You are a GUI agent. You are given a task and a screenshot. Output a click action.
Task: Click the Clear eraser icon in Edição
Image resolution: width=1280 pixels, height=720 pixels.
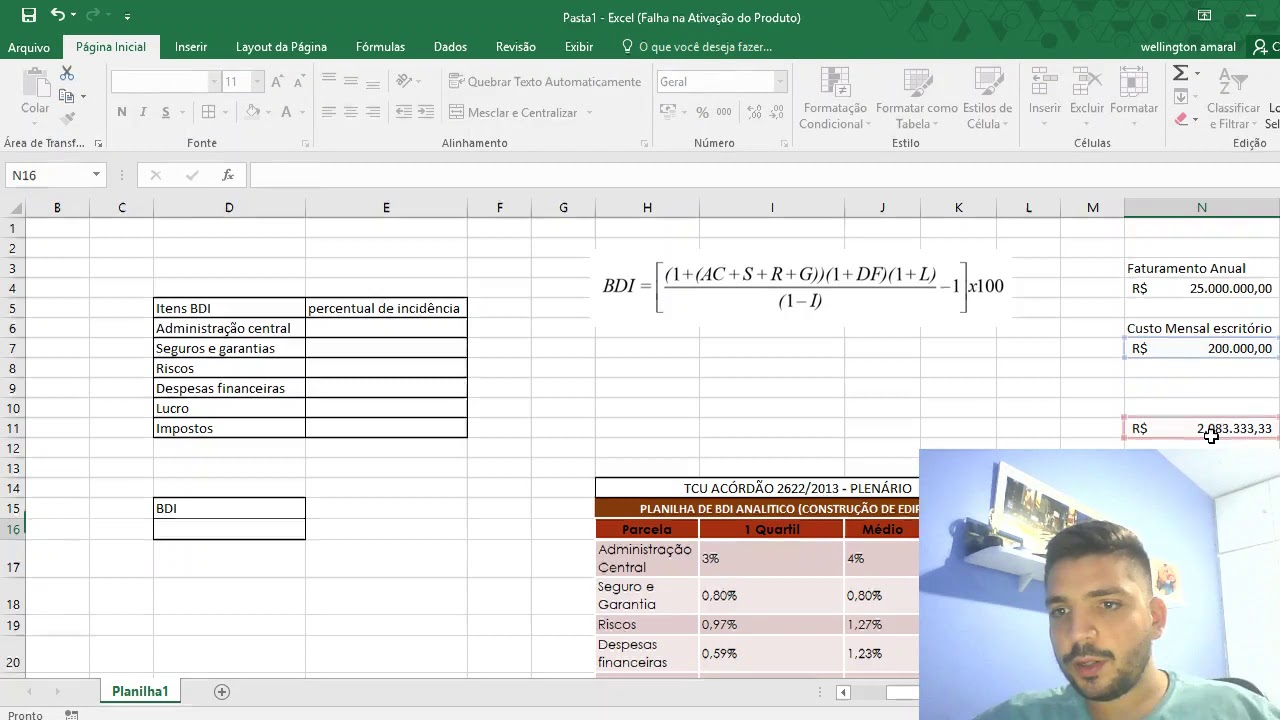(x=1181, y=119)
